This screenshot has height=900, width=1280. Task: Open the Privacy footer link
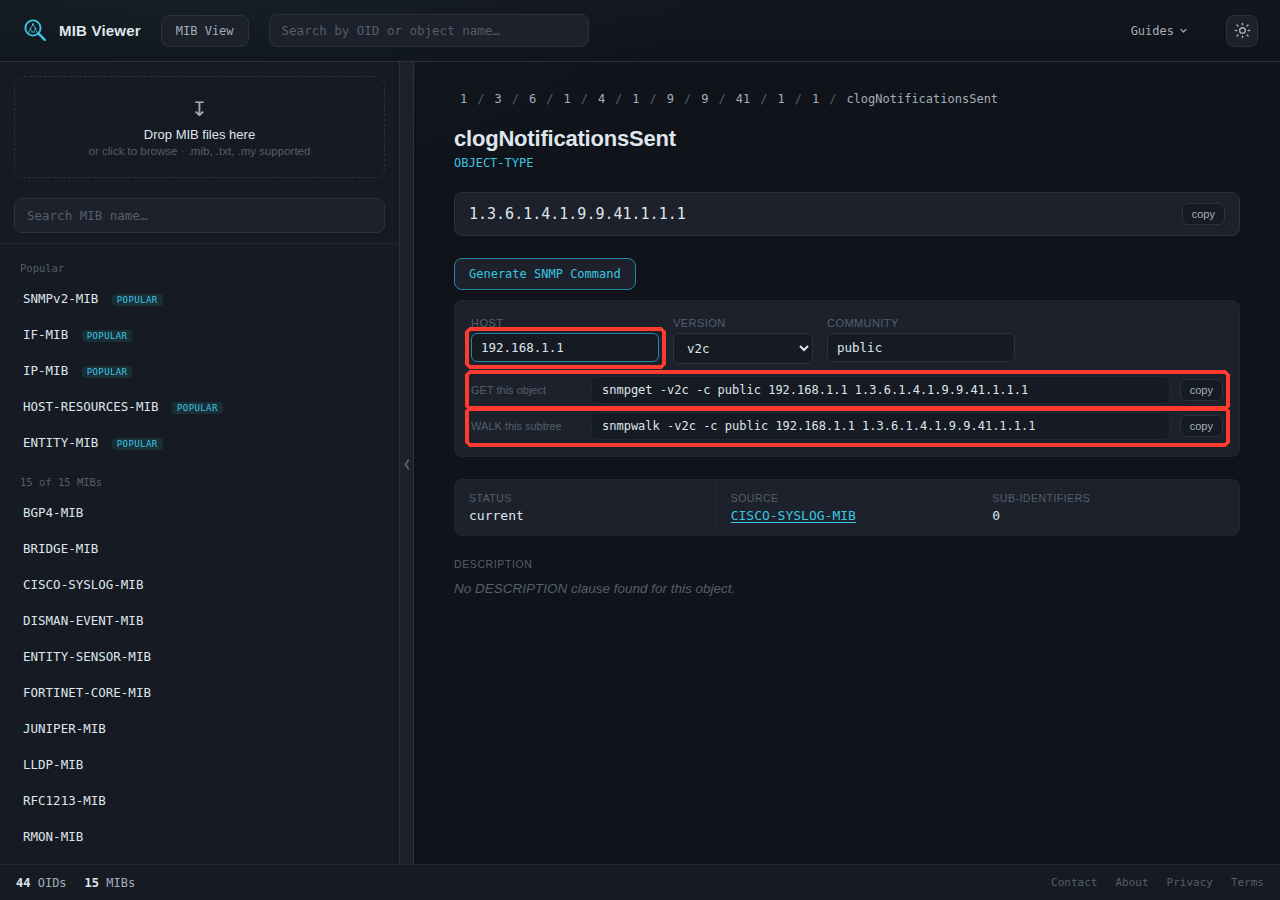tap(1189, 882)
